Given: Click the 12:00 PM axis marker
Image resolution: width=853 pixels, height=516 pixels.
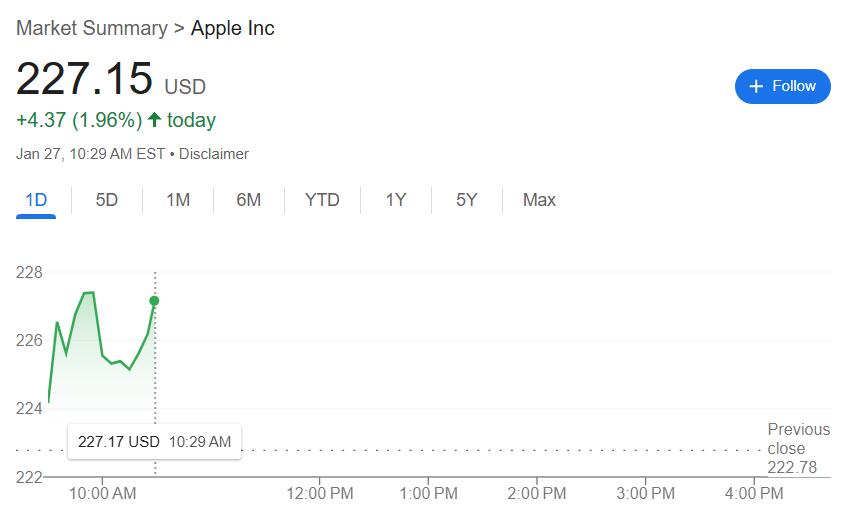Looking at the screenshot, I should 320,493.
